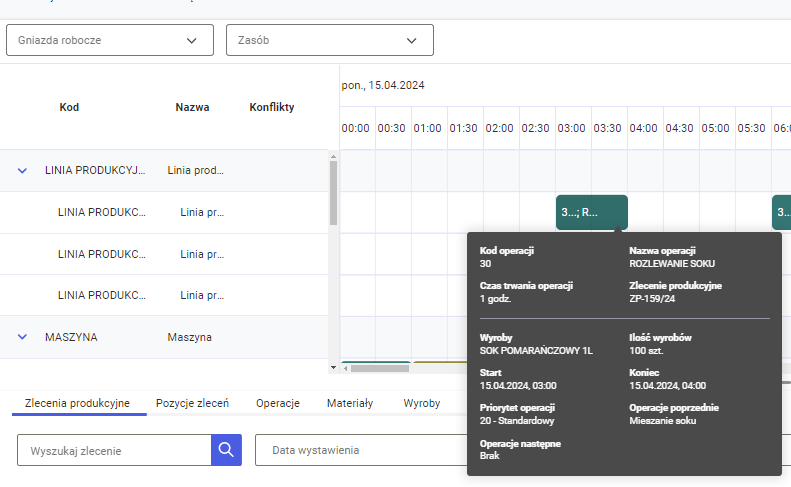The image size is (791, 487).
Task: Click the Nazwa column header
Action: coord(192,107)
